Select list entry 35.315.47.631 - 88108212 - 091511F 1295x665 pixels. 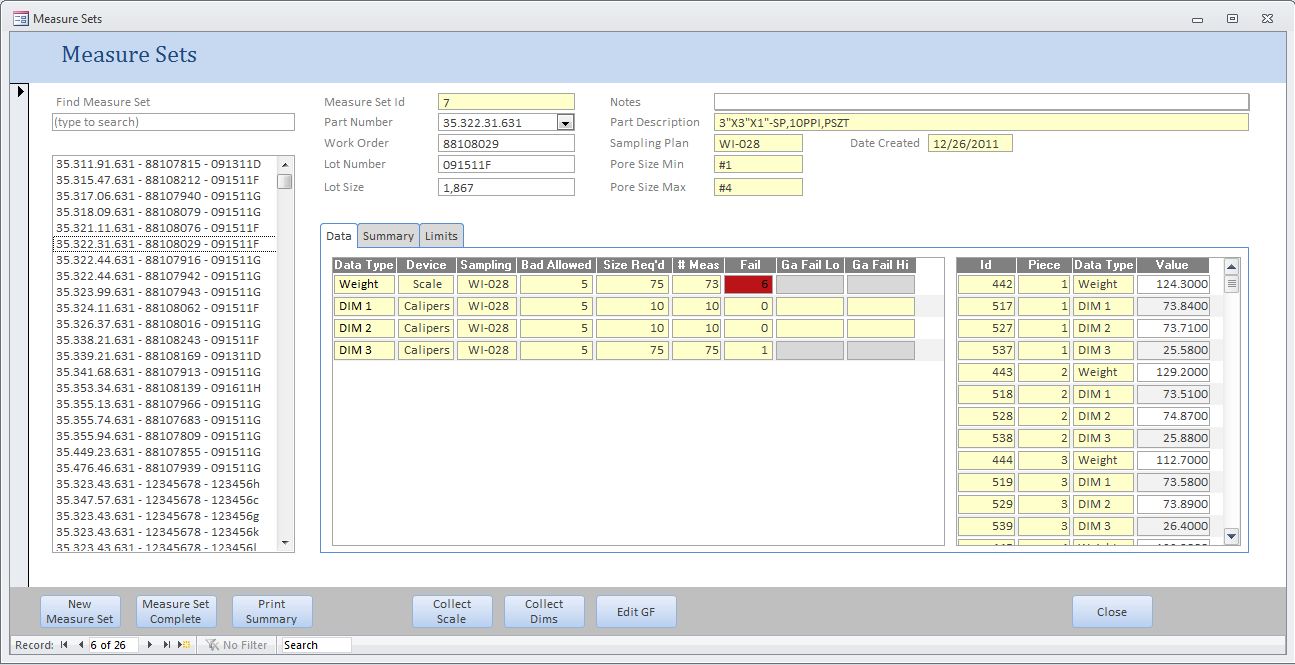tap(165, 180)
